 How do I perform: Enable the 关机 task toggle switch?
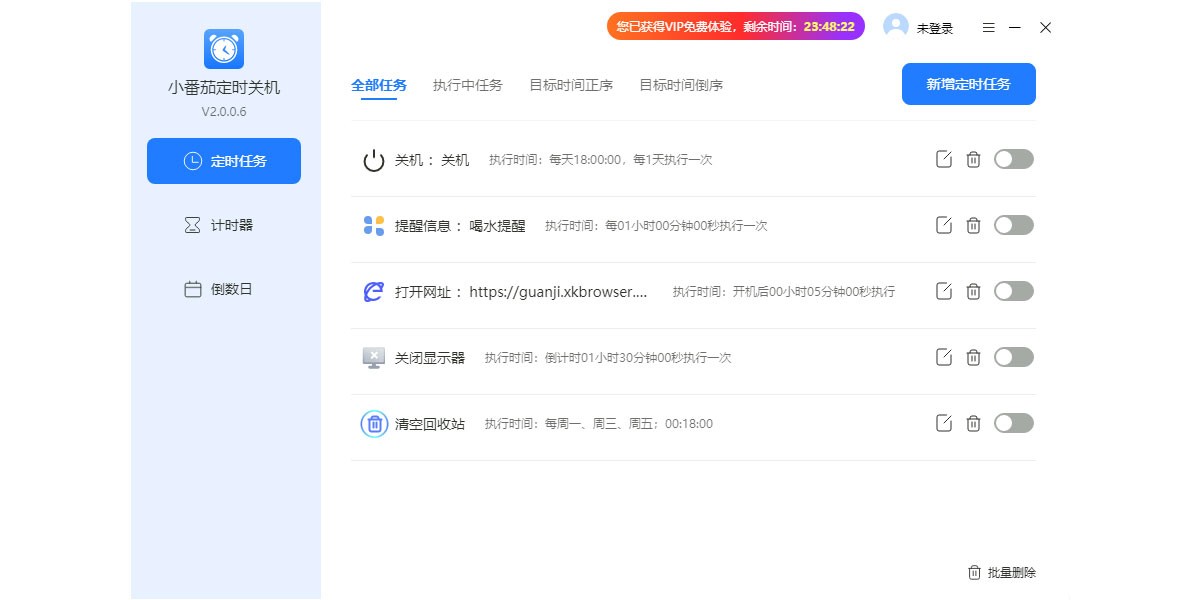pyautogui.click(x=1013, y=159)
